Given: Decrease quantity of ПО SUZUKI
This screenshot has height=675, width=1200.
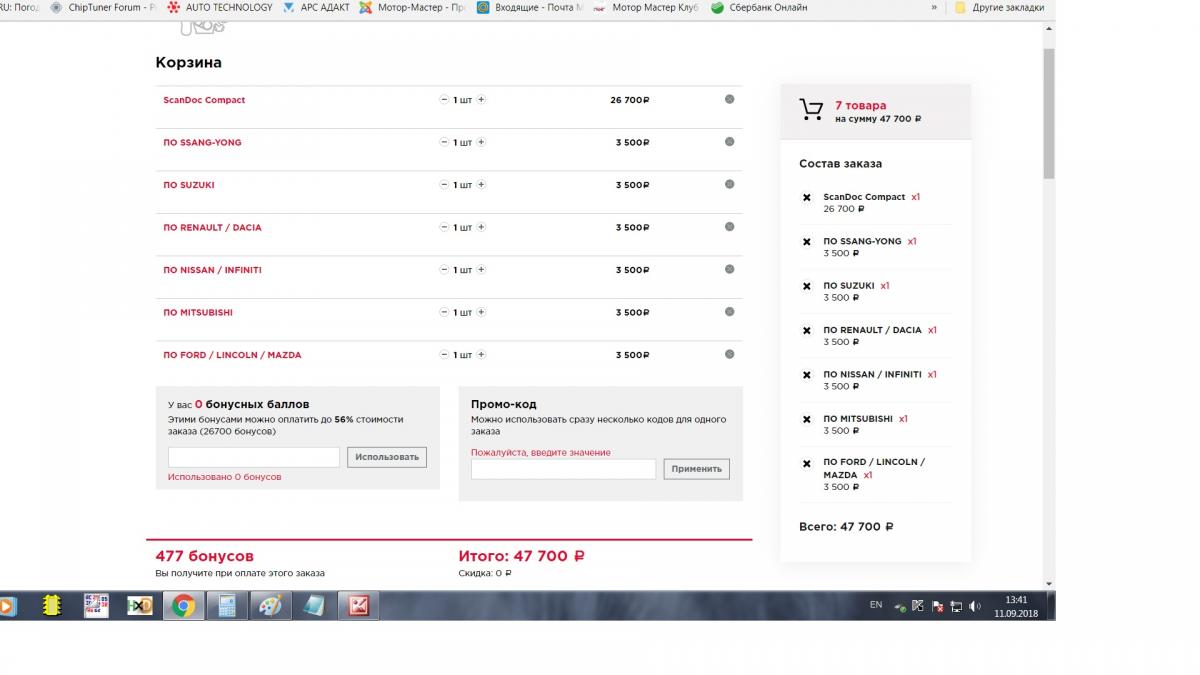Looking at the screenshot, I should (444, 185).
